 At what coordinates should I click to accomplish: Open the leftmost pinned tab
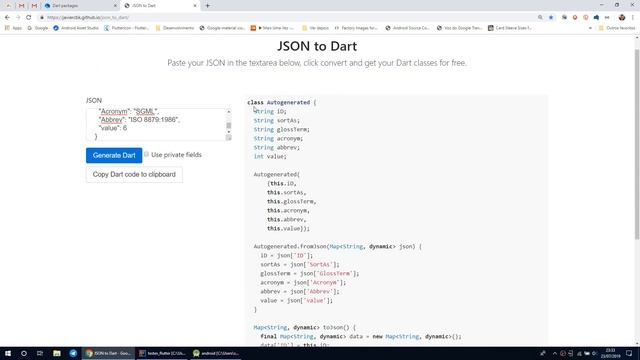pos(8,6)
